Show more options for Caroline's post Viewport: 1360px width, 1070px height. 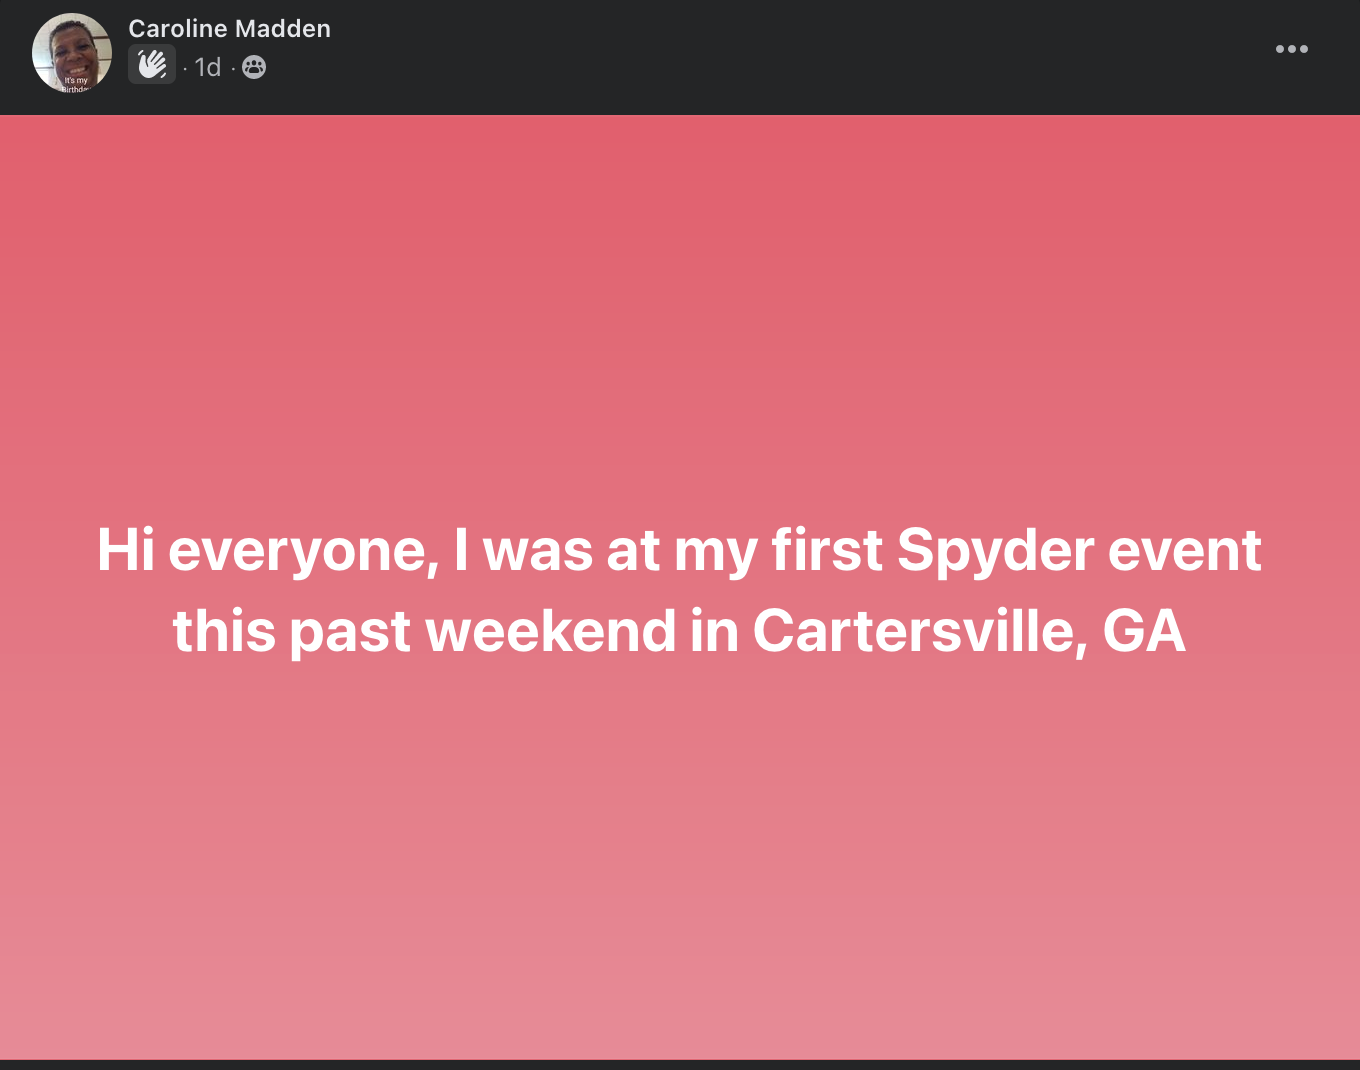tap(1291, 49)
